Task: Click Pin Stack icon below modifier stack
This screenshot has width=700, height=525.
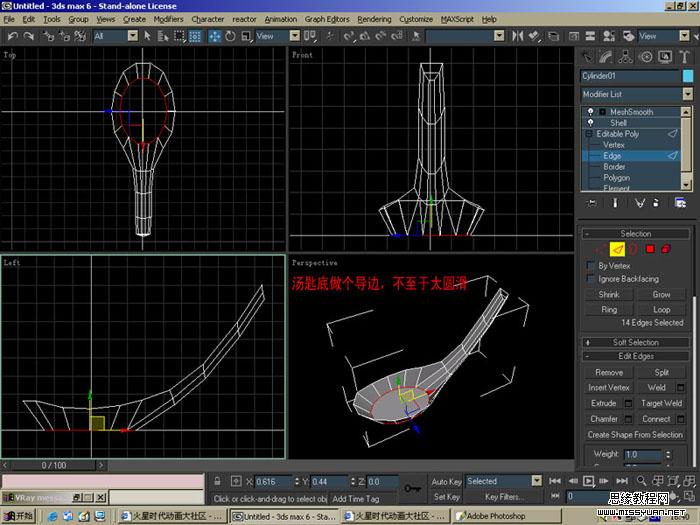Action: point(592,203)
